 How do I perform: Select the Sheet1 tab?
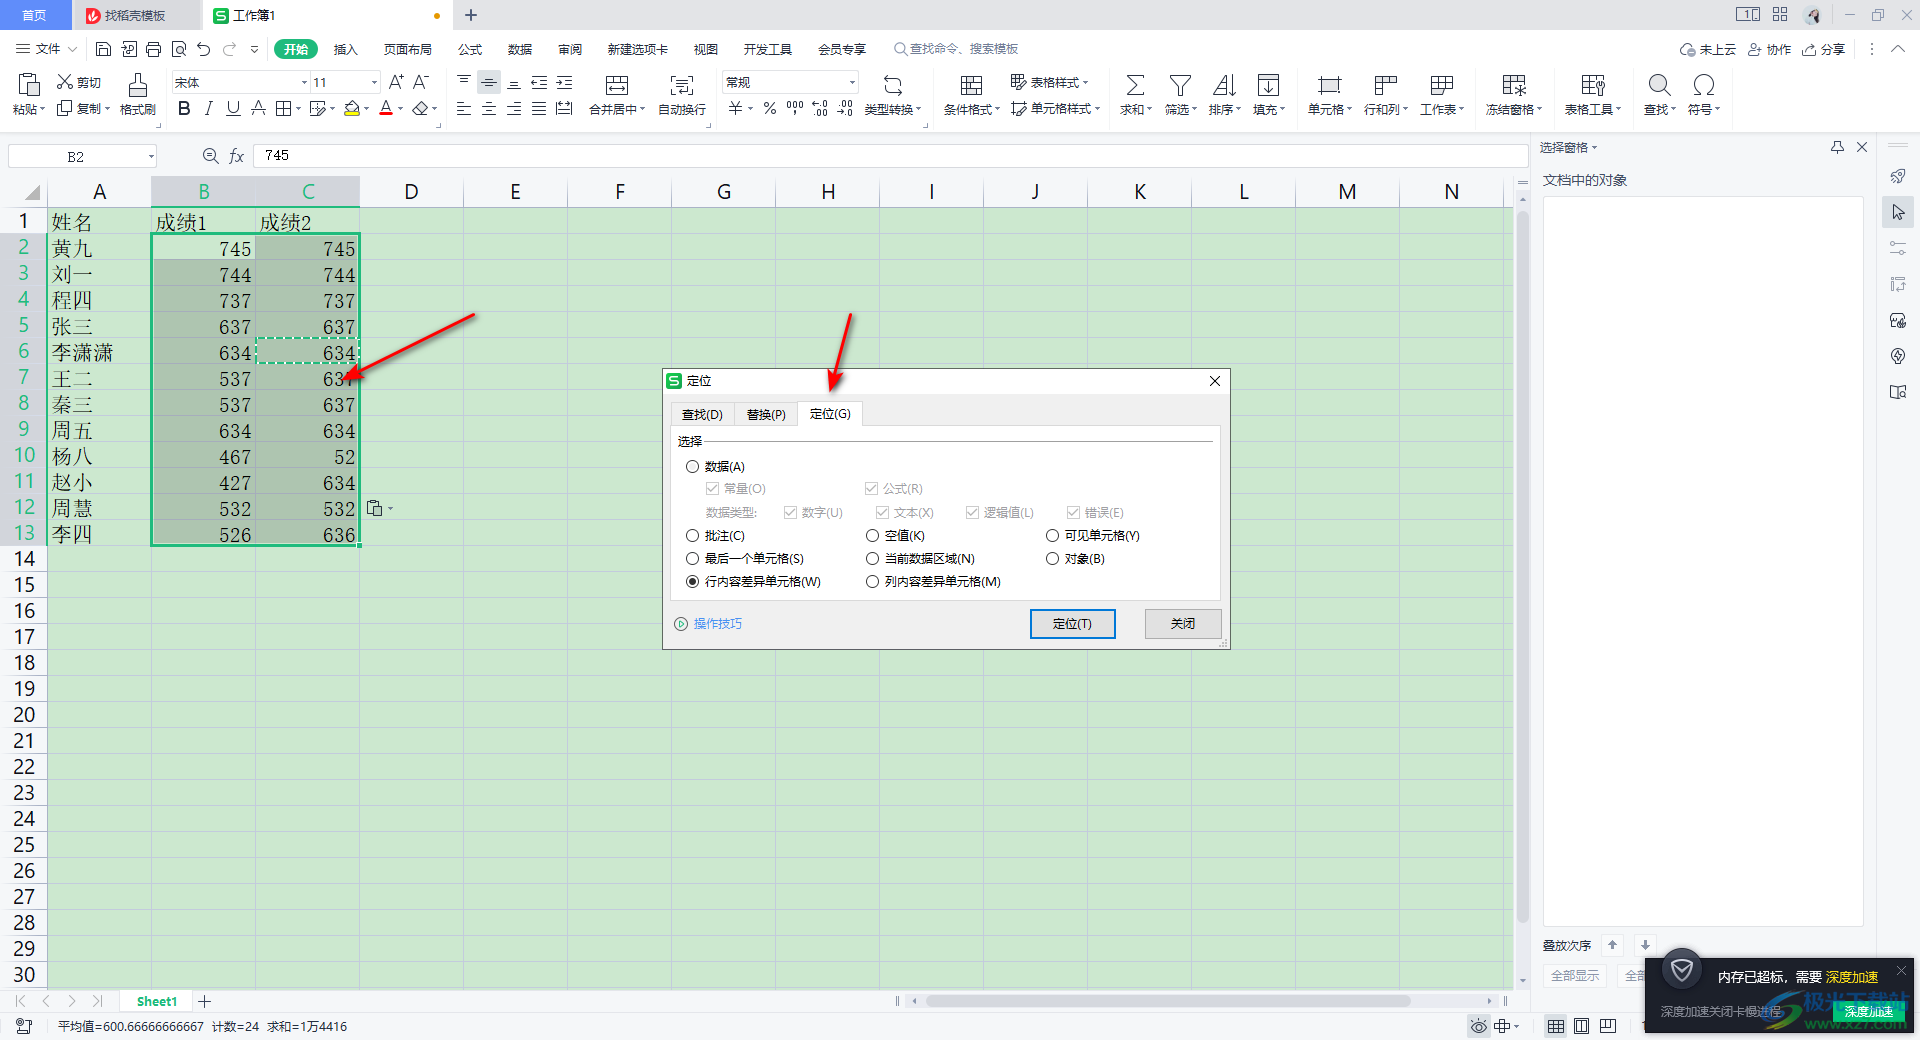click(157, 1001)
